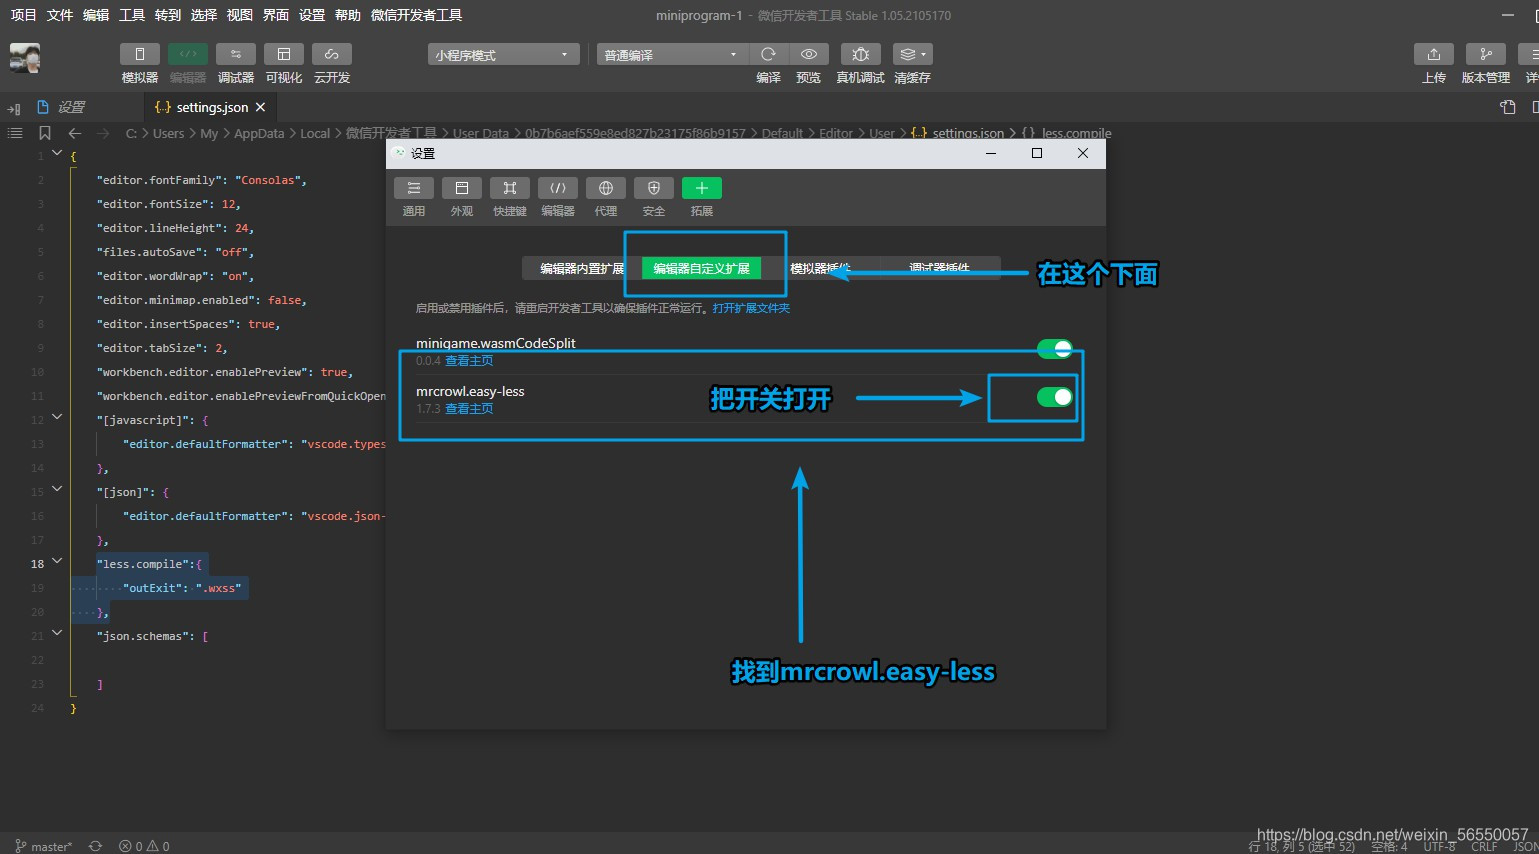Open 安全 security settings section
The image size is (1539, 854).
coord(654,188)
